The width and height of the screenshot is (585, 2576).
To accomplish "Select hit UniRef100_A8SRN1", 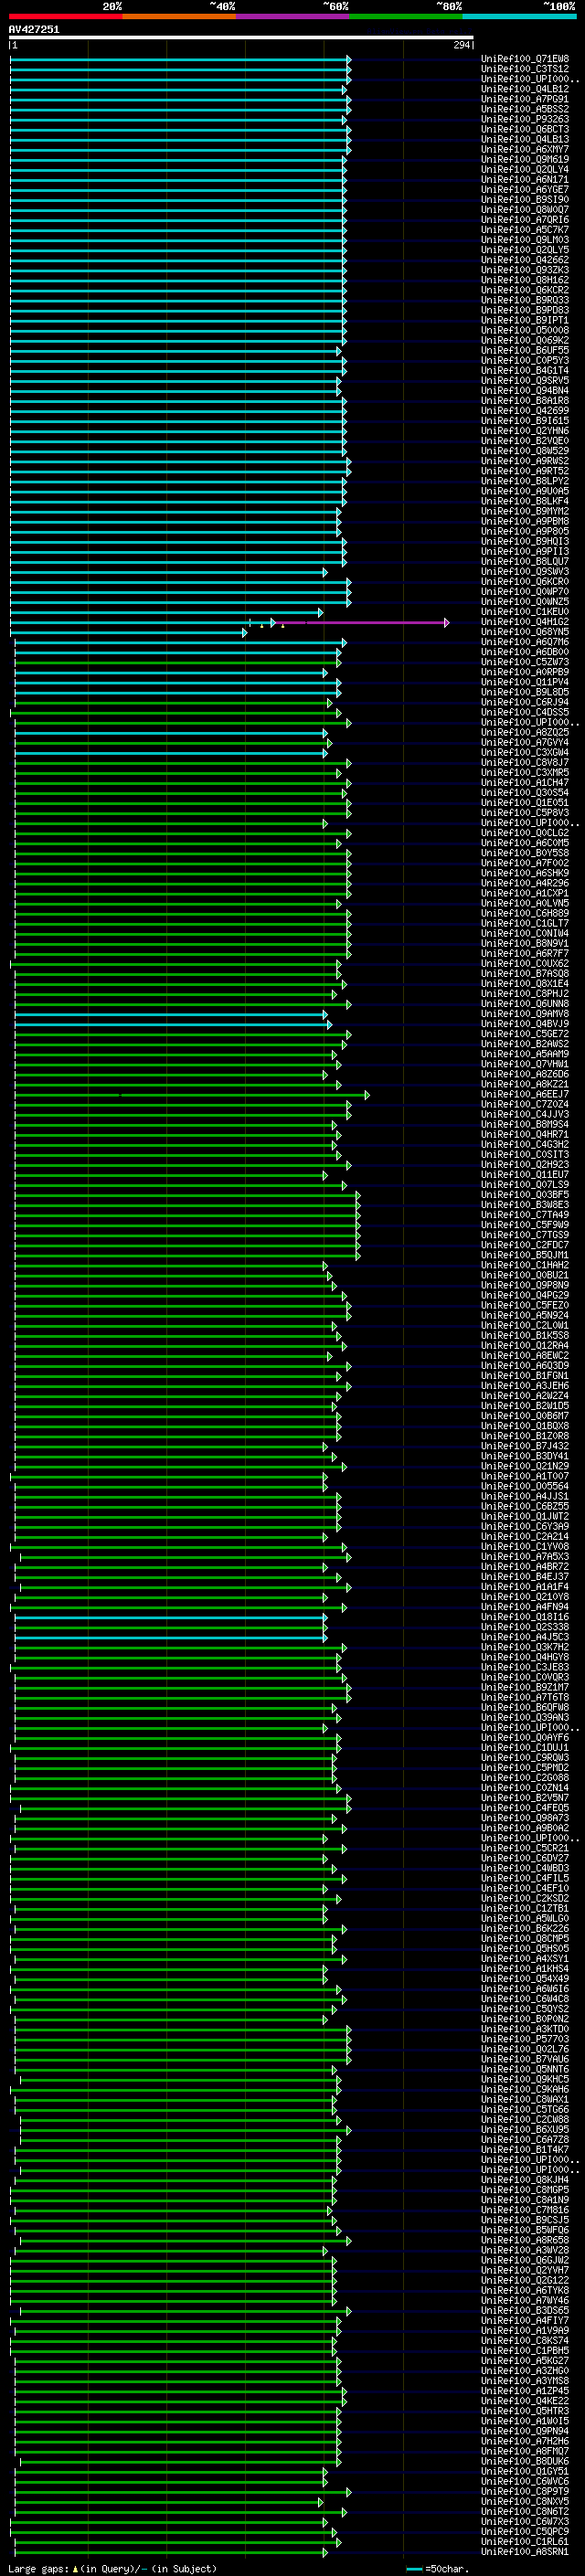I will (525, 2552).
